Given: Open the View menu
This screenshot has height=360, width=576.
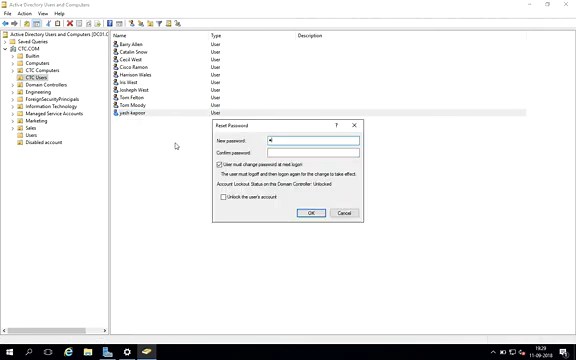Looking at the screenshot, I should (x=43, y=14).
